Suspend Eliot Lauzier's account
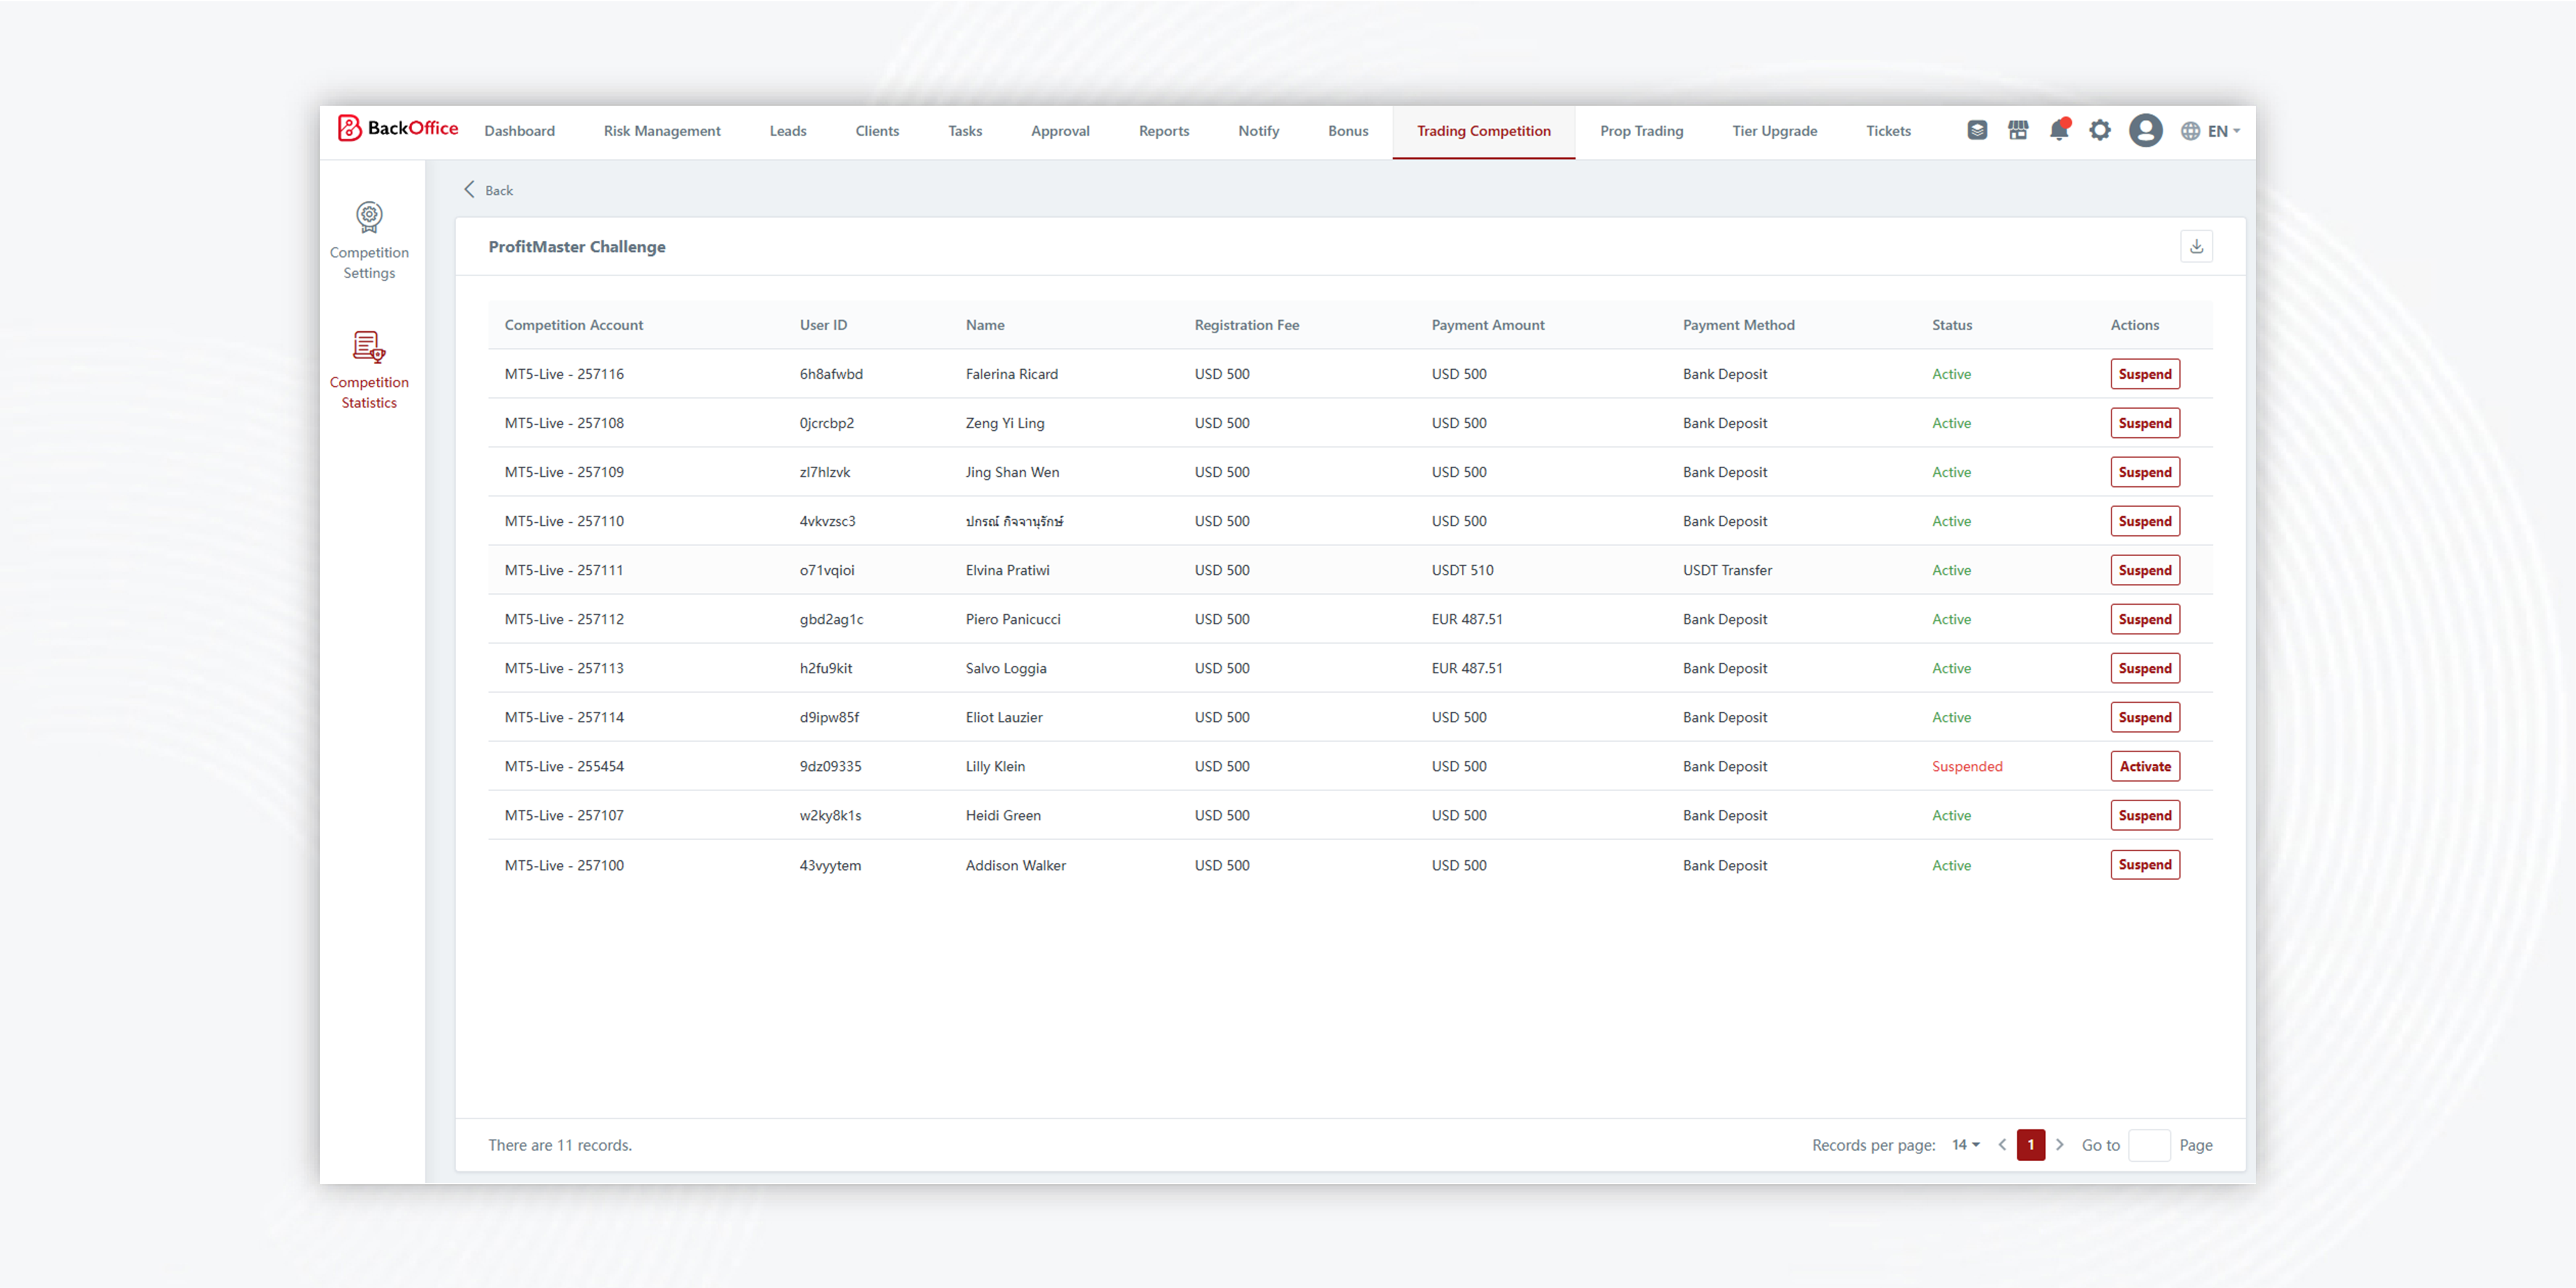 coord(2145,717)
